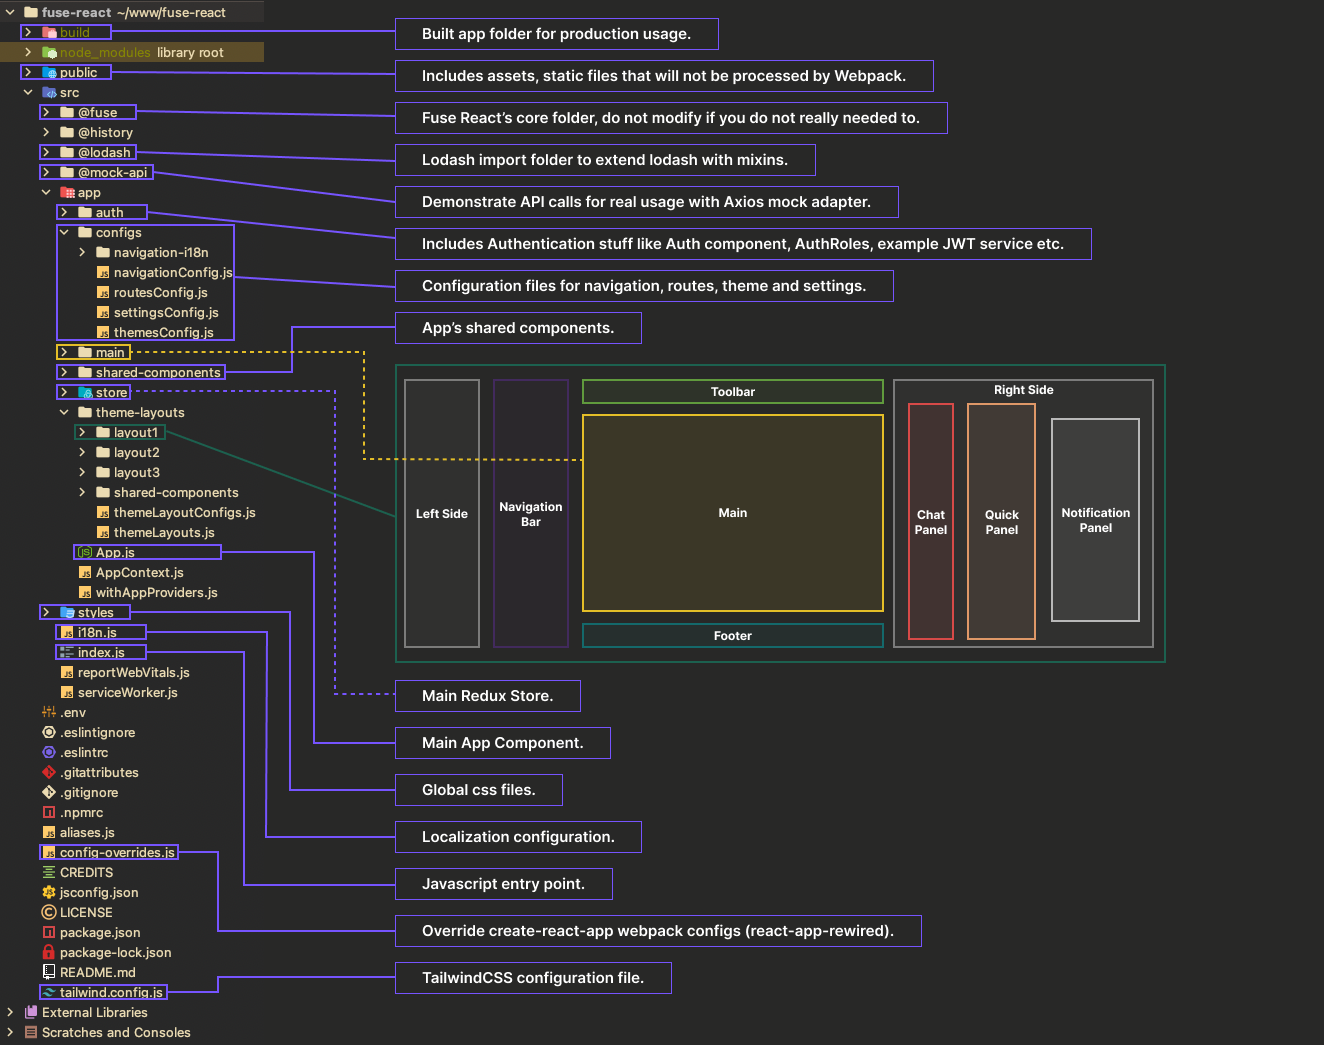Click the build folder icon

pos(49,33)
